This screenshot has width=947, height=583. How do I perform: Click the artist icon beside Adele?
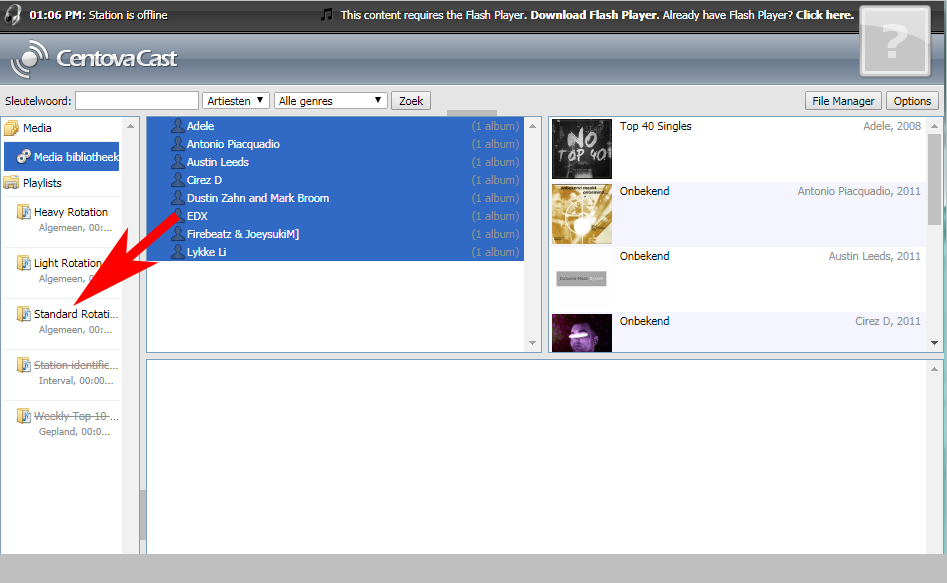coord(178,126)
